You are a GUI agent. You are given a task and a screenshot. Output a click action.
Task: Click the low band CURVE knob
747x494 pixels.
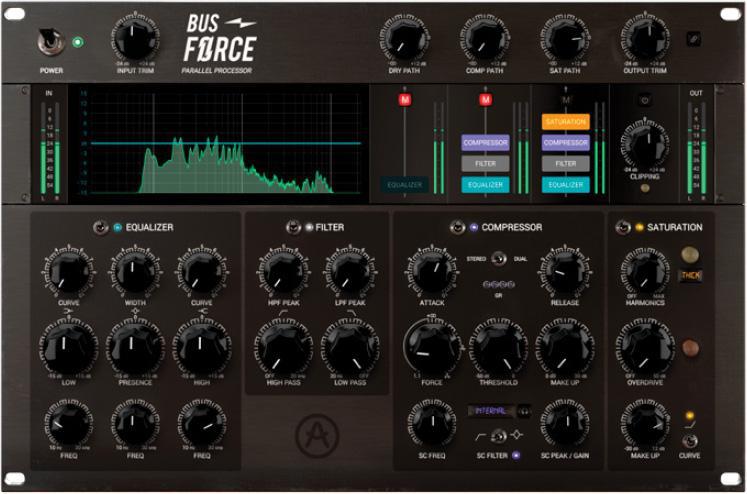(x=69, y=272)
